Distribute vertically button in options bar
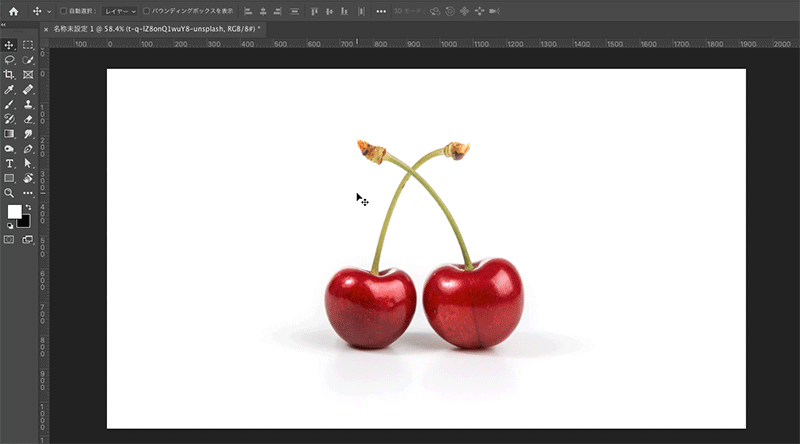Image resolution: width=800 pixels, height=444 pixels. pos(294,11)
